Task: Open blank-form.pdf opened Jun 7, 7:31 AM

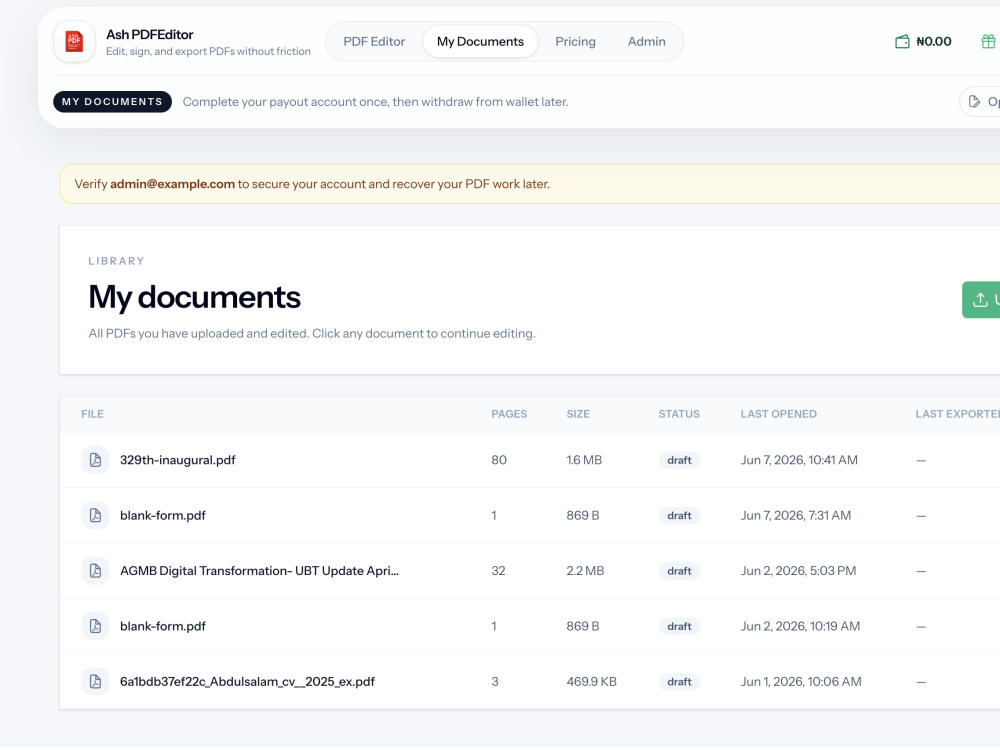Action: point(163,515)
